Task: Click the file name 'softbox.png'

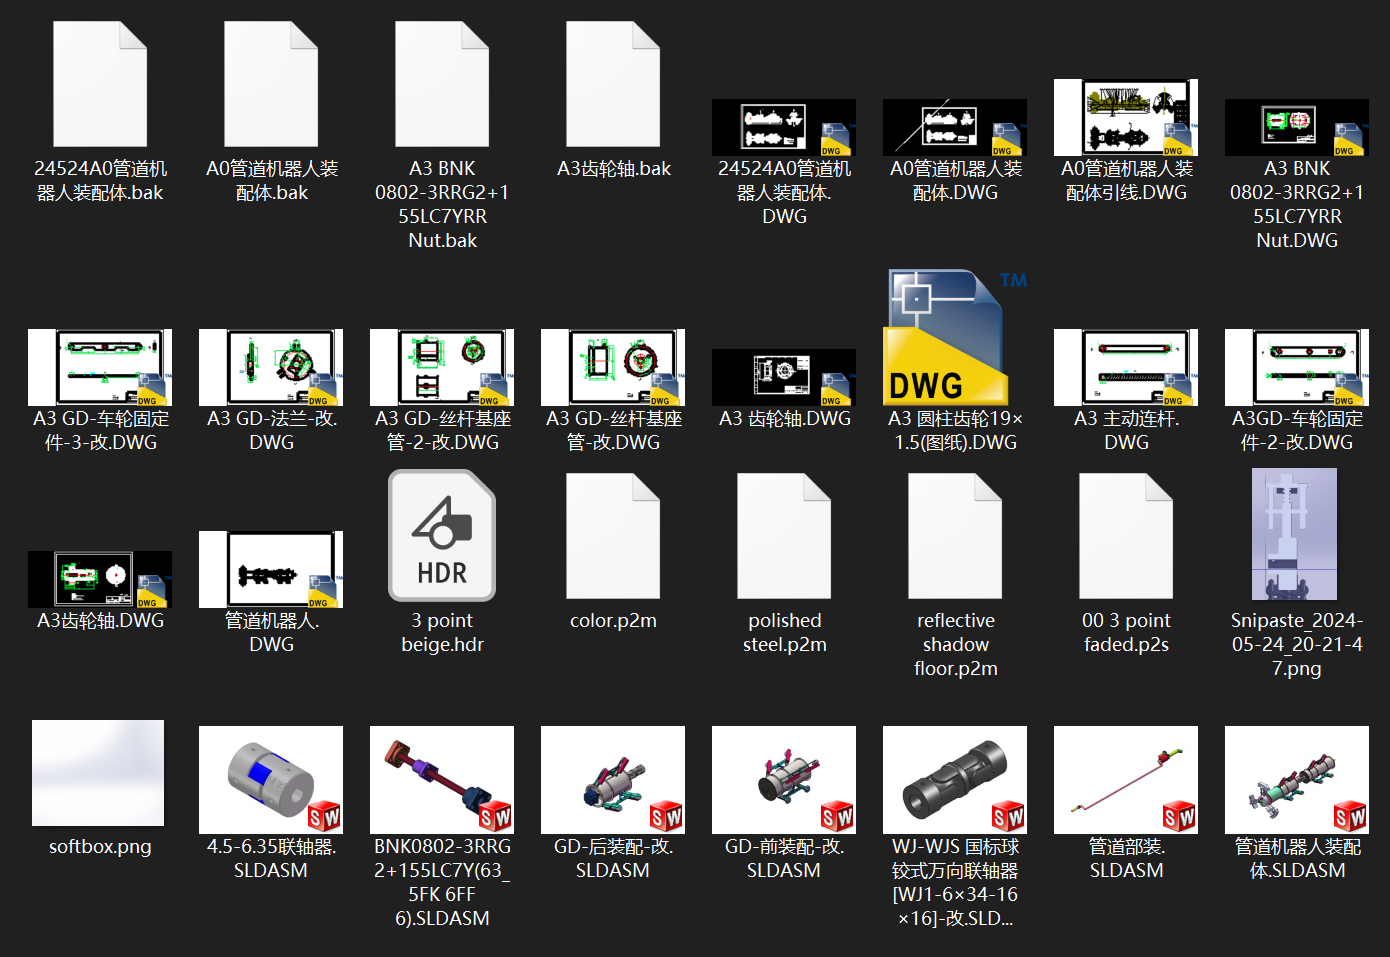Action: click(x=100, y=846)
